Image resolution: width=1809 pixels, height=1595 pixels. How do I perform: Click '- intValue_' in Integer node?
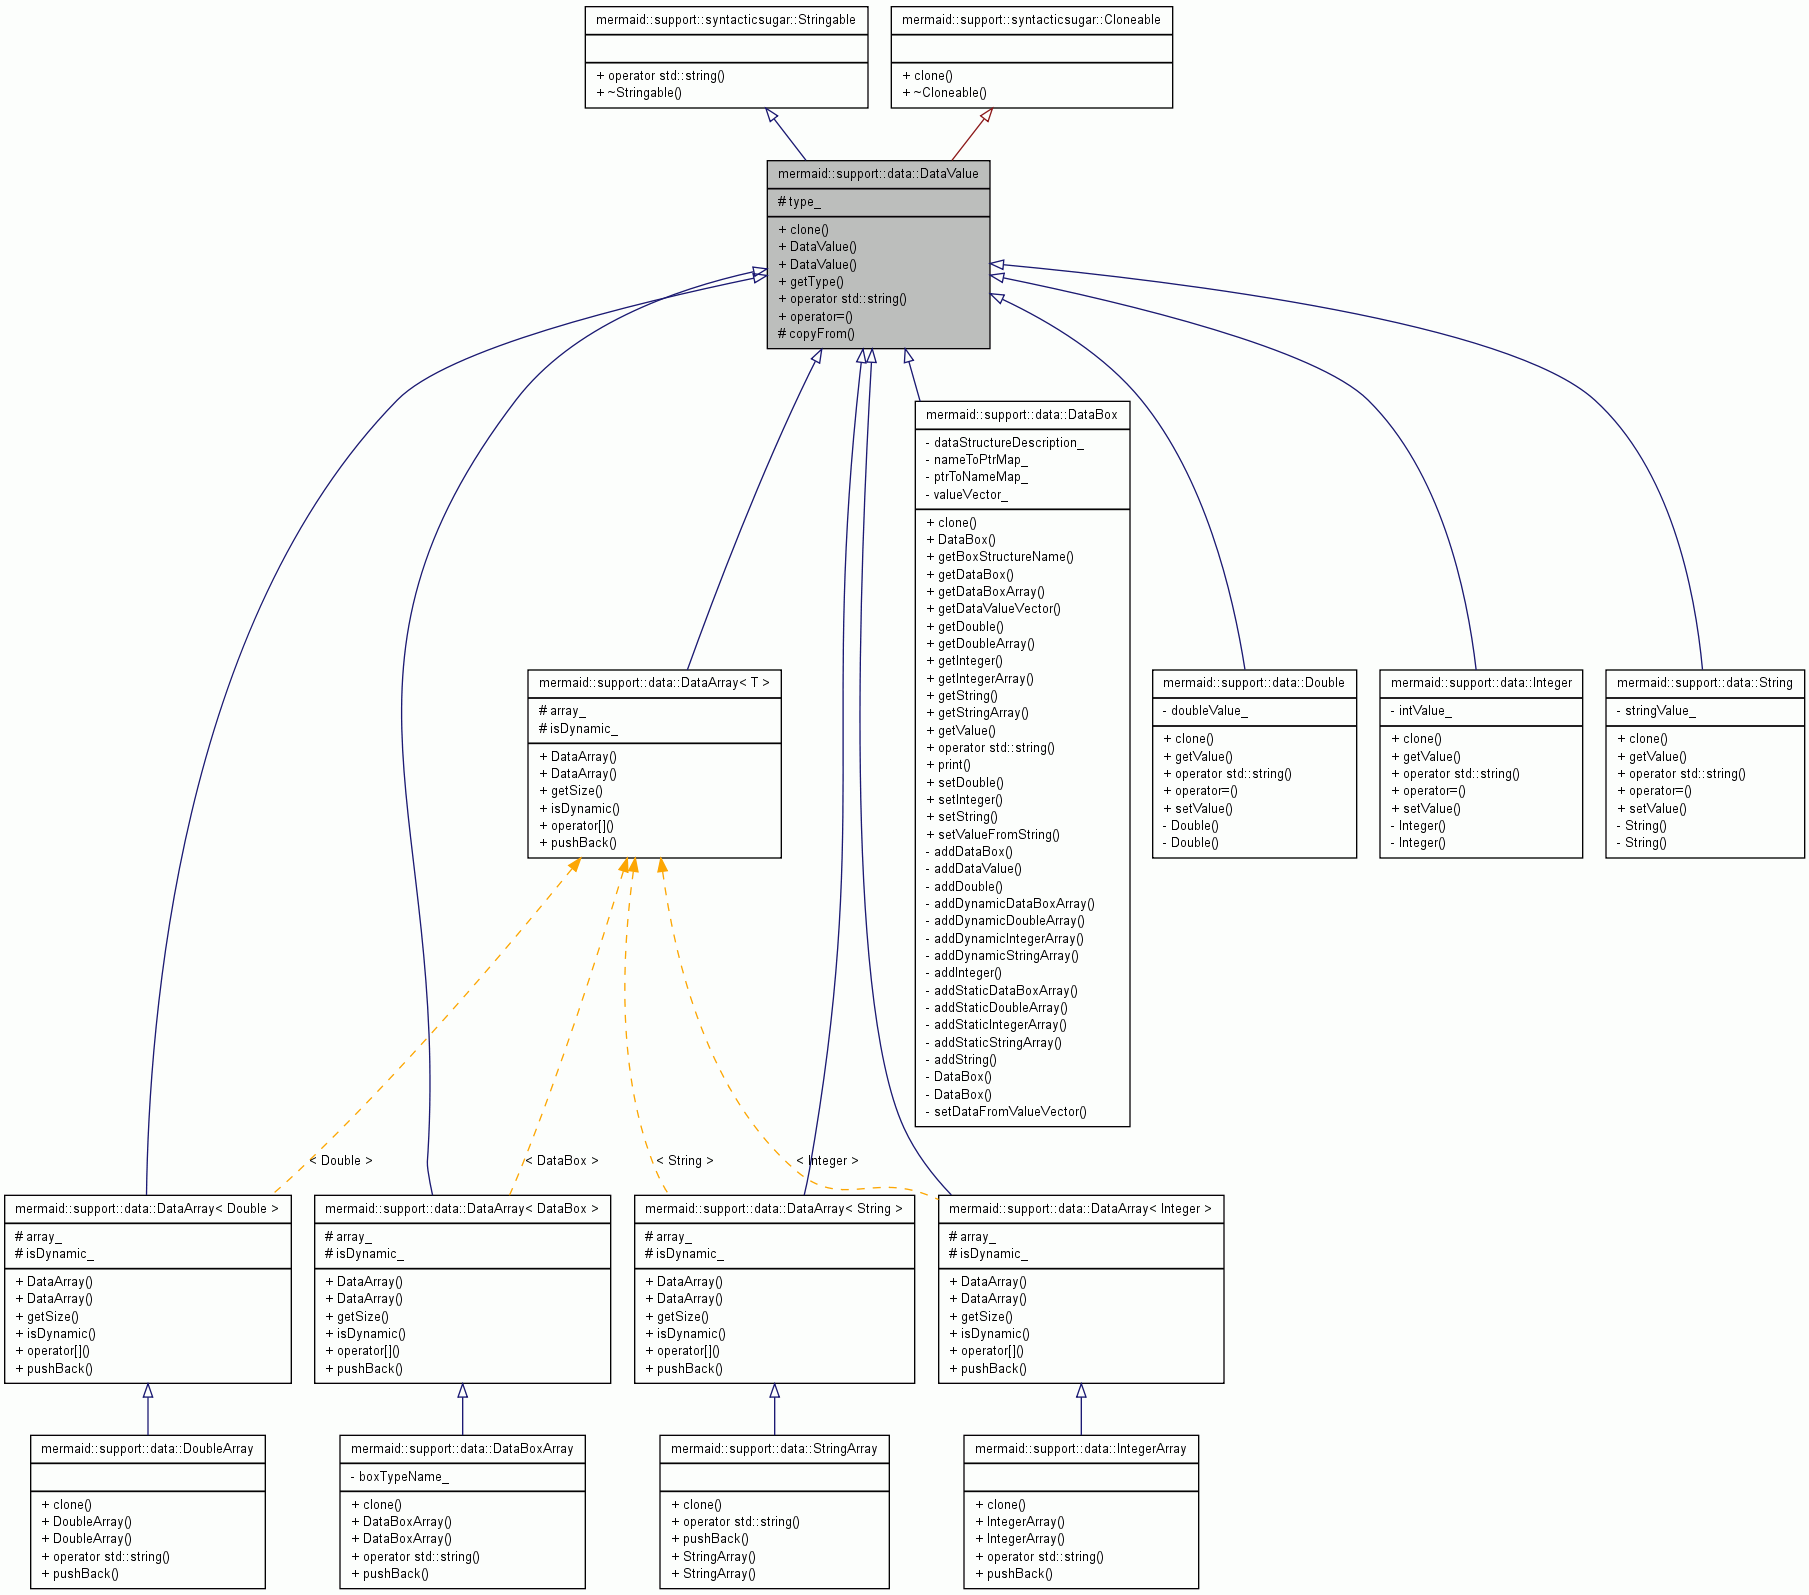(x=1421, y=711)
